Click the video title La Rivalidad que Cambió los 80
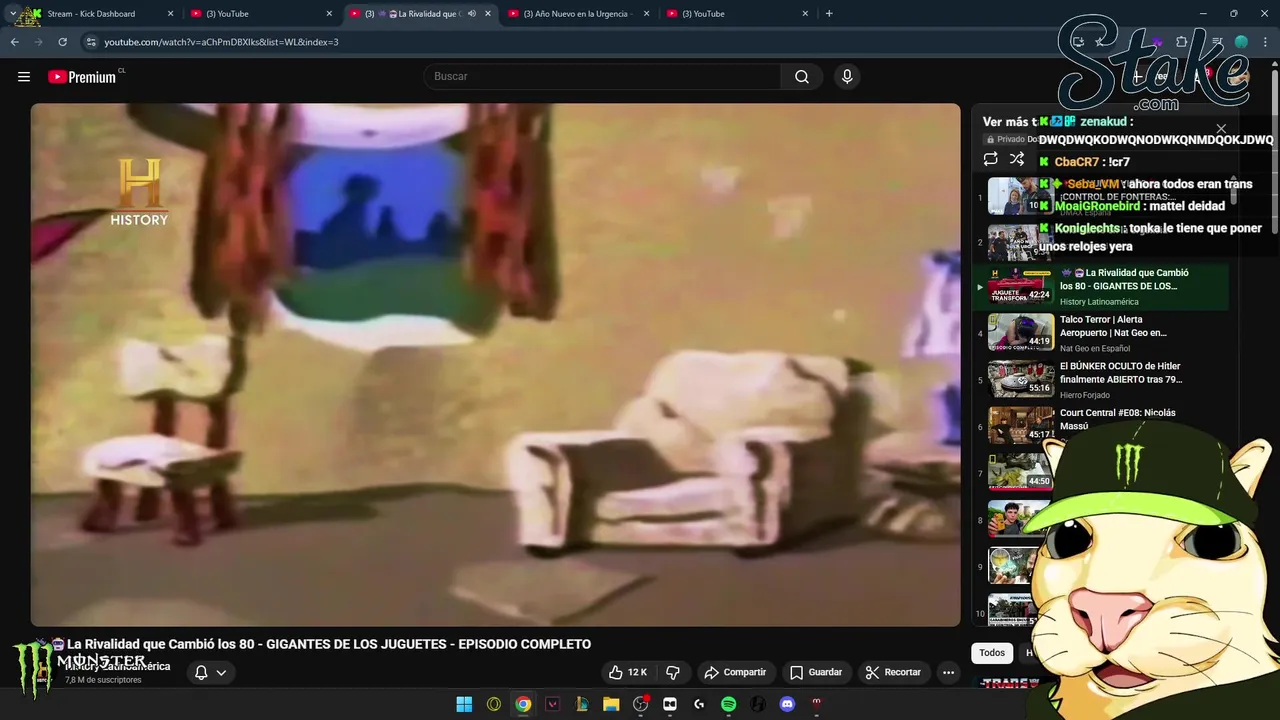Screen dimensions: 1280x720 tap(329, 644)
